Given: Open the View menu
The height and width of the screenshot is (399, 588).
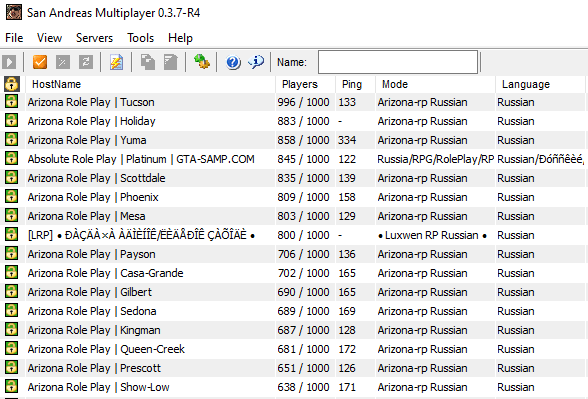Looking at the screenshot, I should click(49, 38).
